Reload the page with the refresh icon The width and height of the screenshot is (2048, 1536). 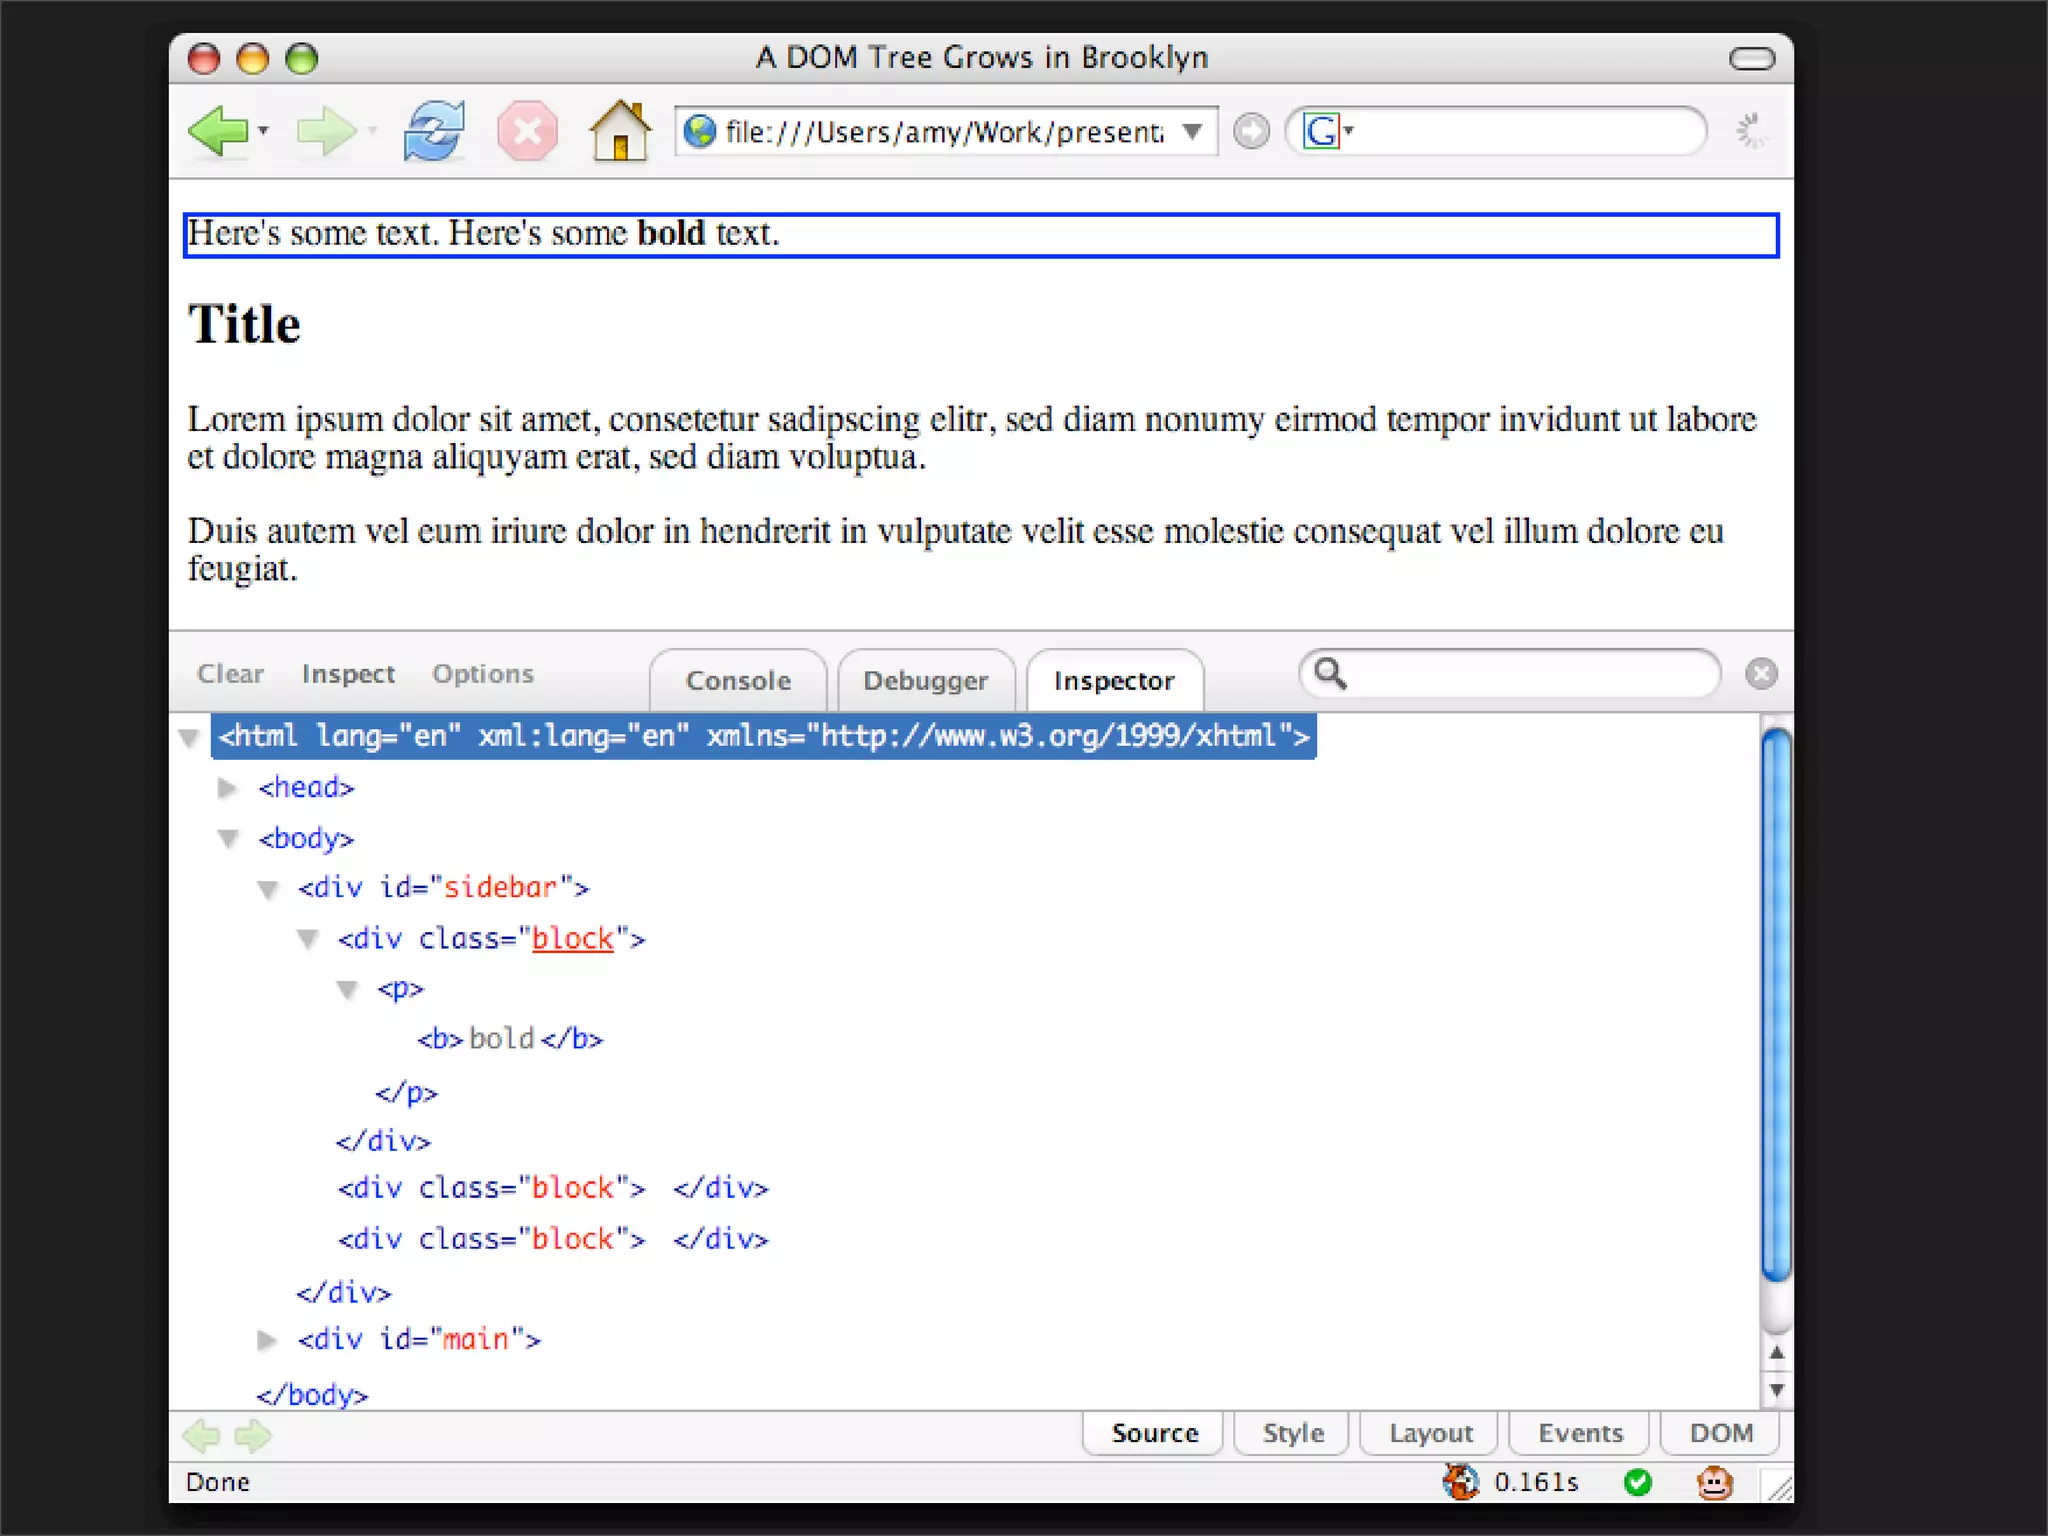pyautogui.click(x=434, y=131)
